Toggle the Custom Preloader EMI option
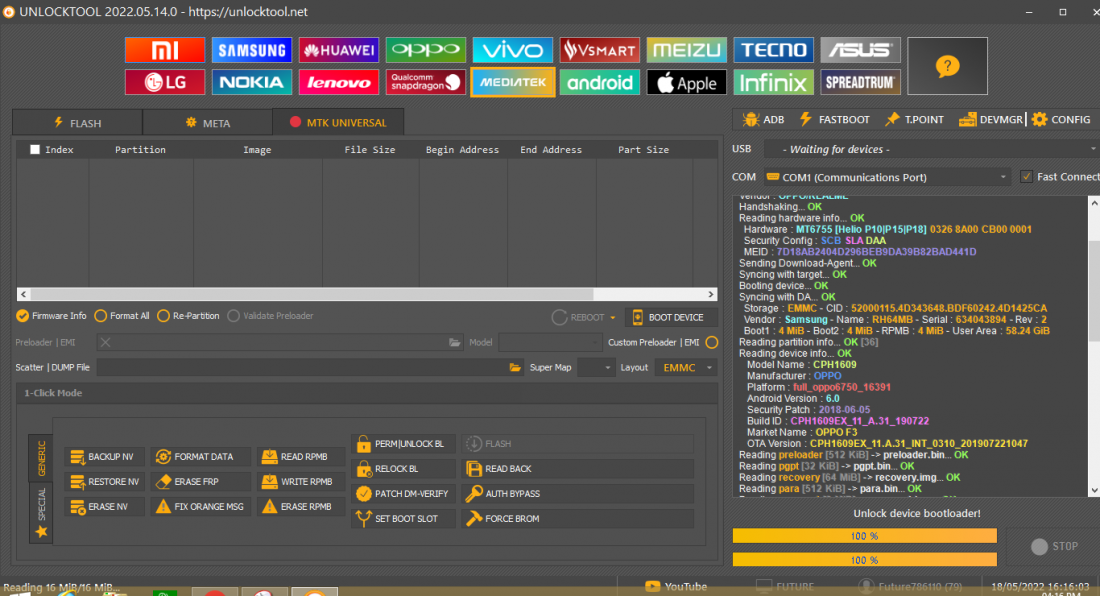The width and height of the screenshot is (1100, 596). pos(711,342)
